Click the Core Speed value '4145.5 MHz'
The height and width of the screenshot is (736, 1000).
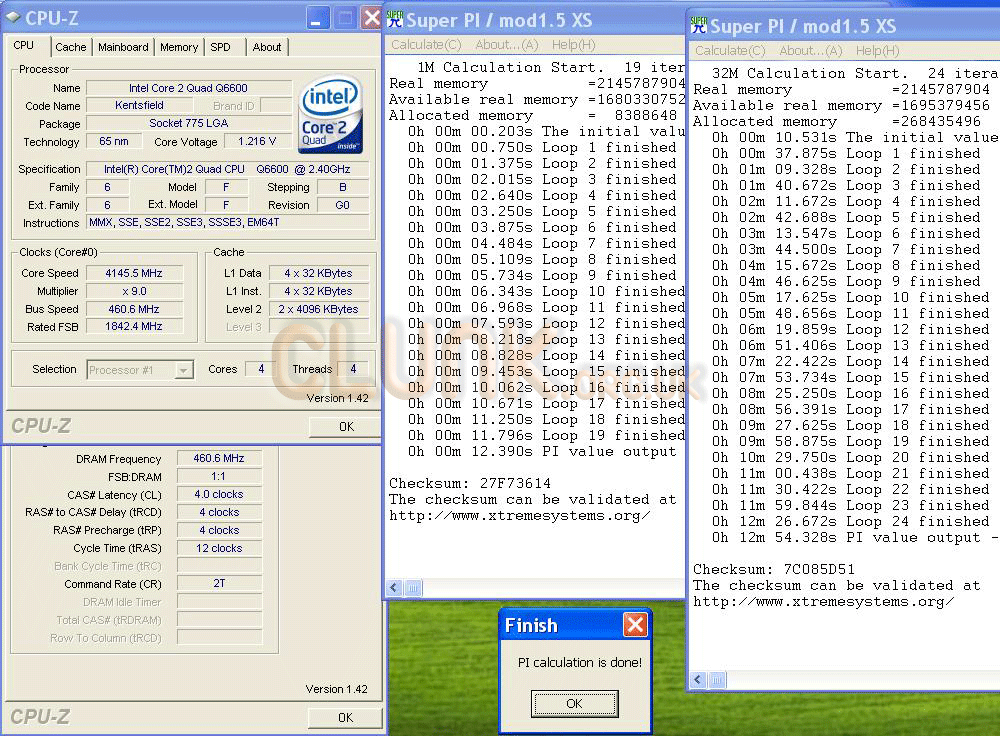point(134,273)
